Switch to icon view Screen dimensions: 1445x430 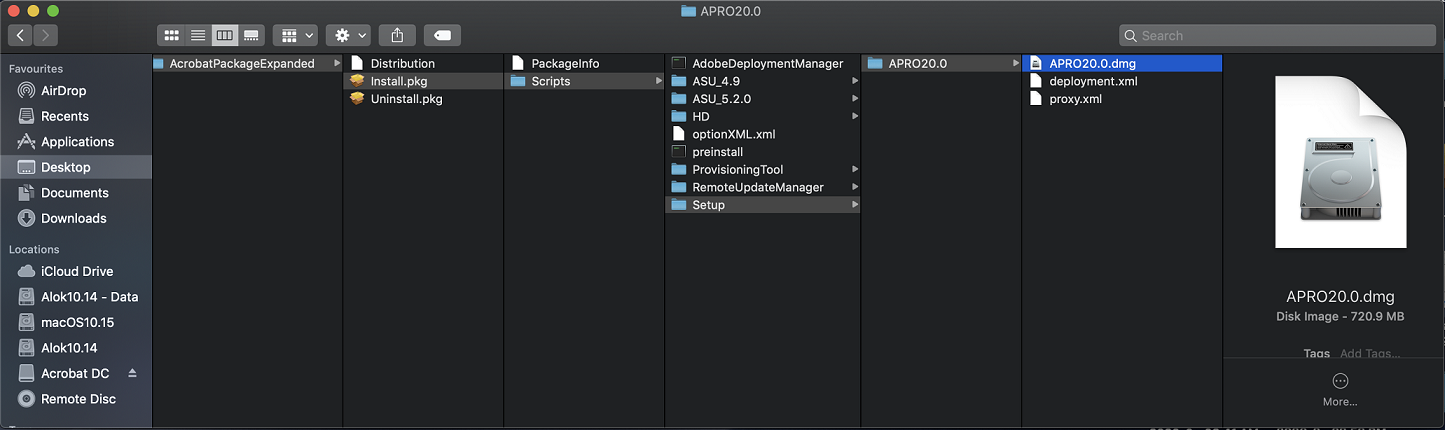click(x=171, y=35)
